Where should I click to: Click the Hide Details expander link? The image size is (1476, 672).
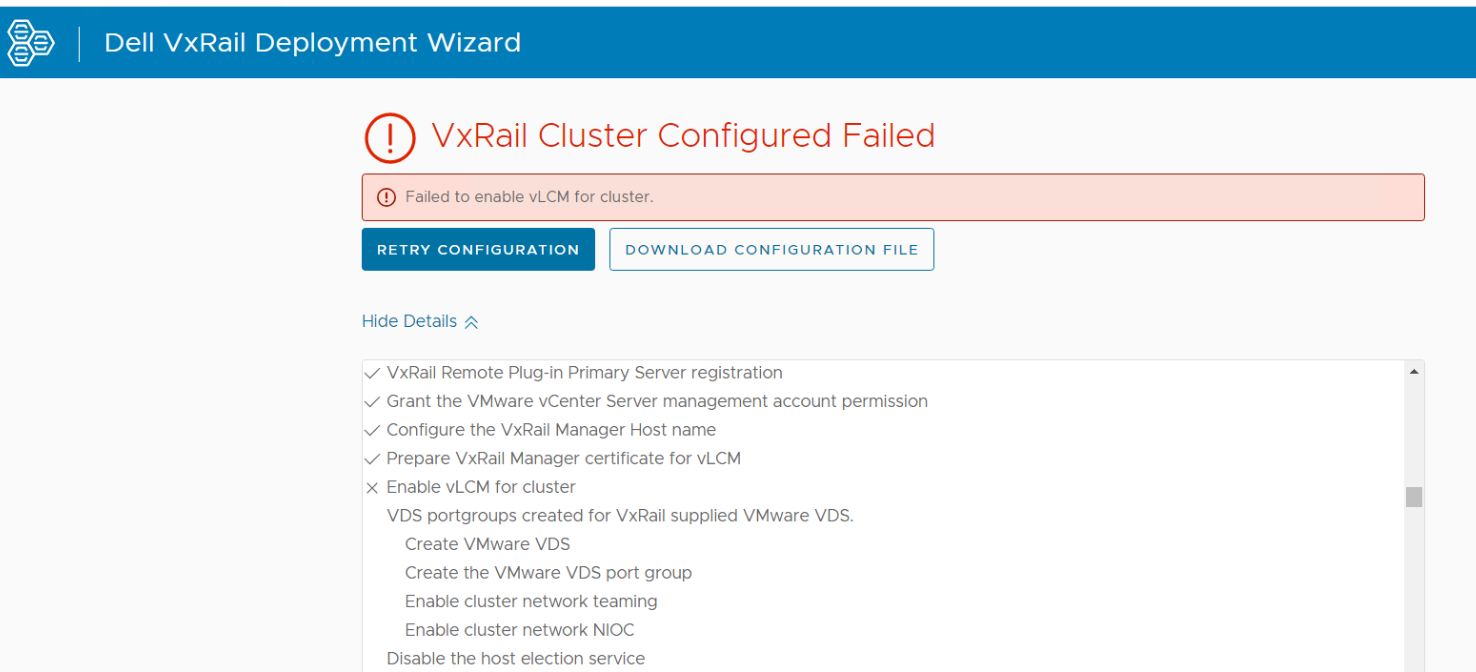408,321
